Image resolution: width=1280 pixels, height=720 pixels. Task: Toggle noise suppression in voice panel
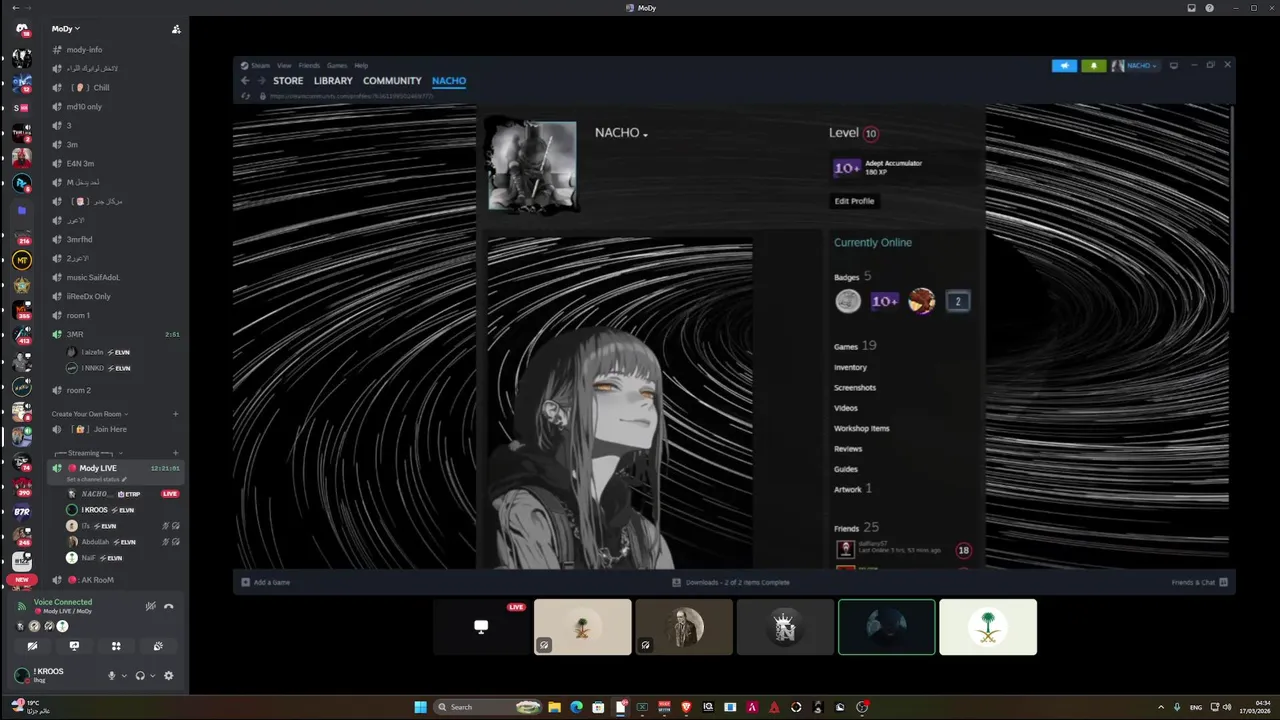150,606
